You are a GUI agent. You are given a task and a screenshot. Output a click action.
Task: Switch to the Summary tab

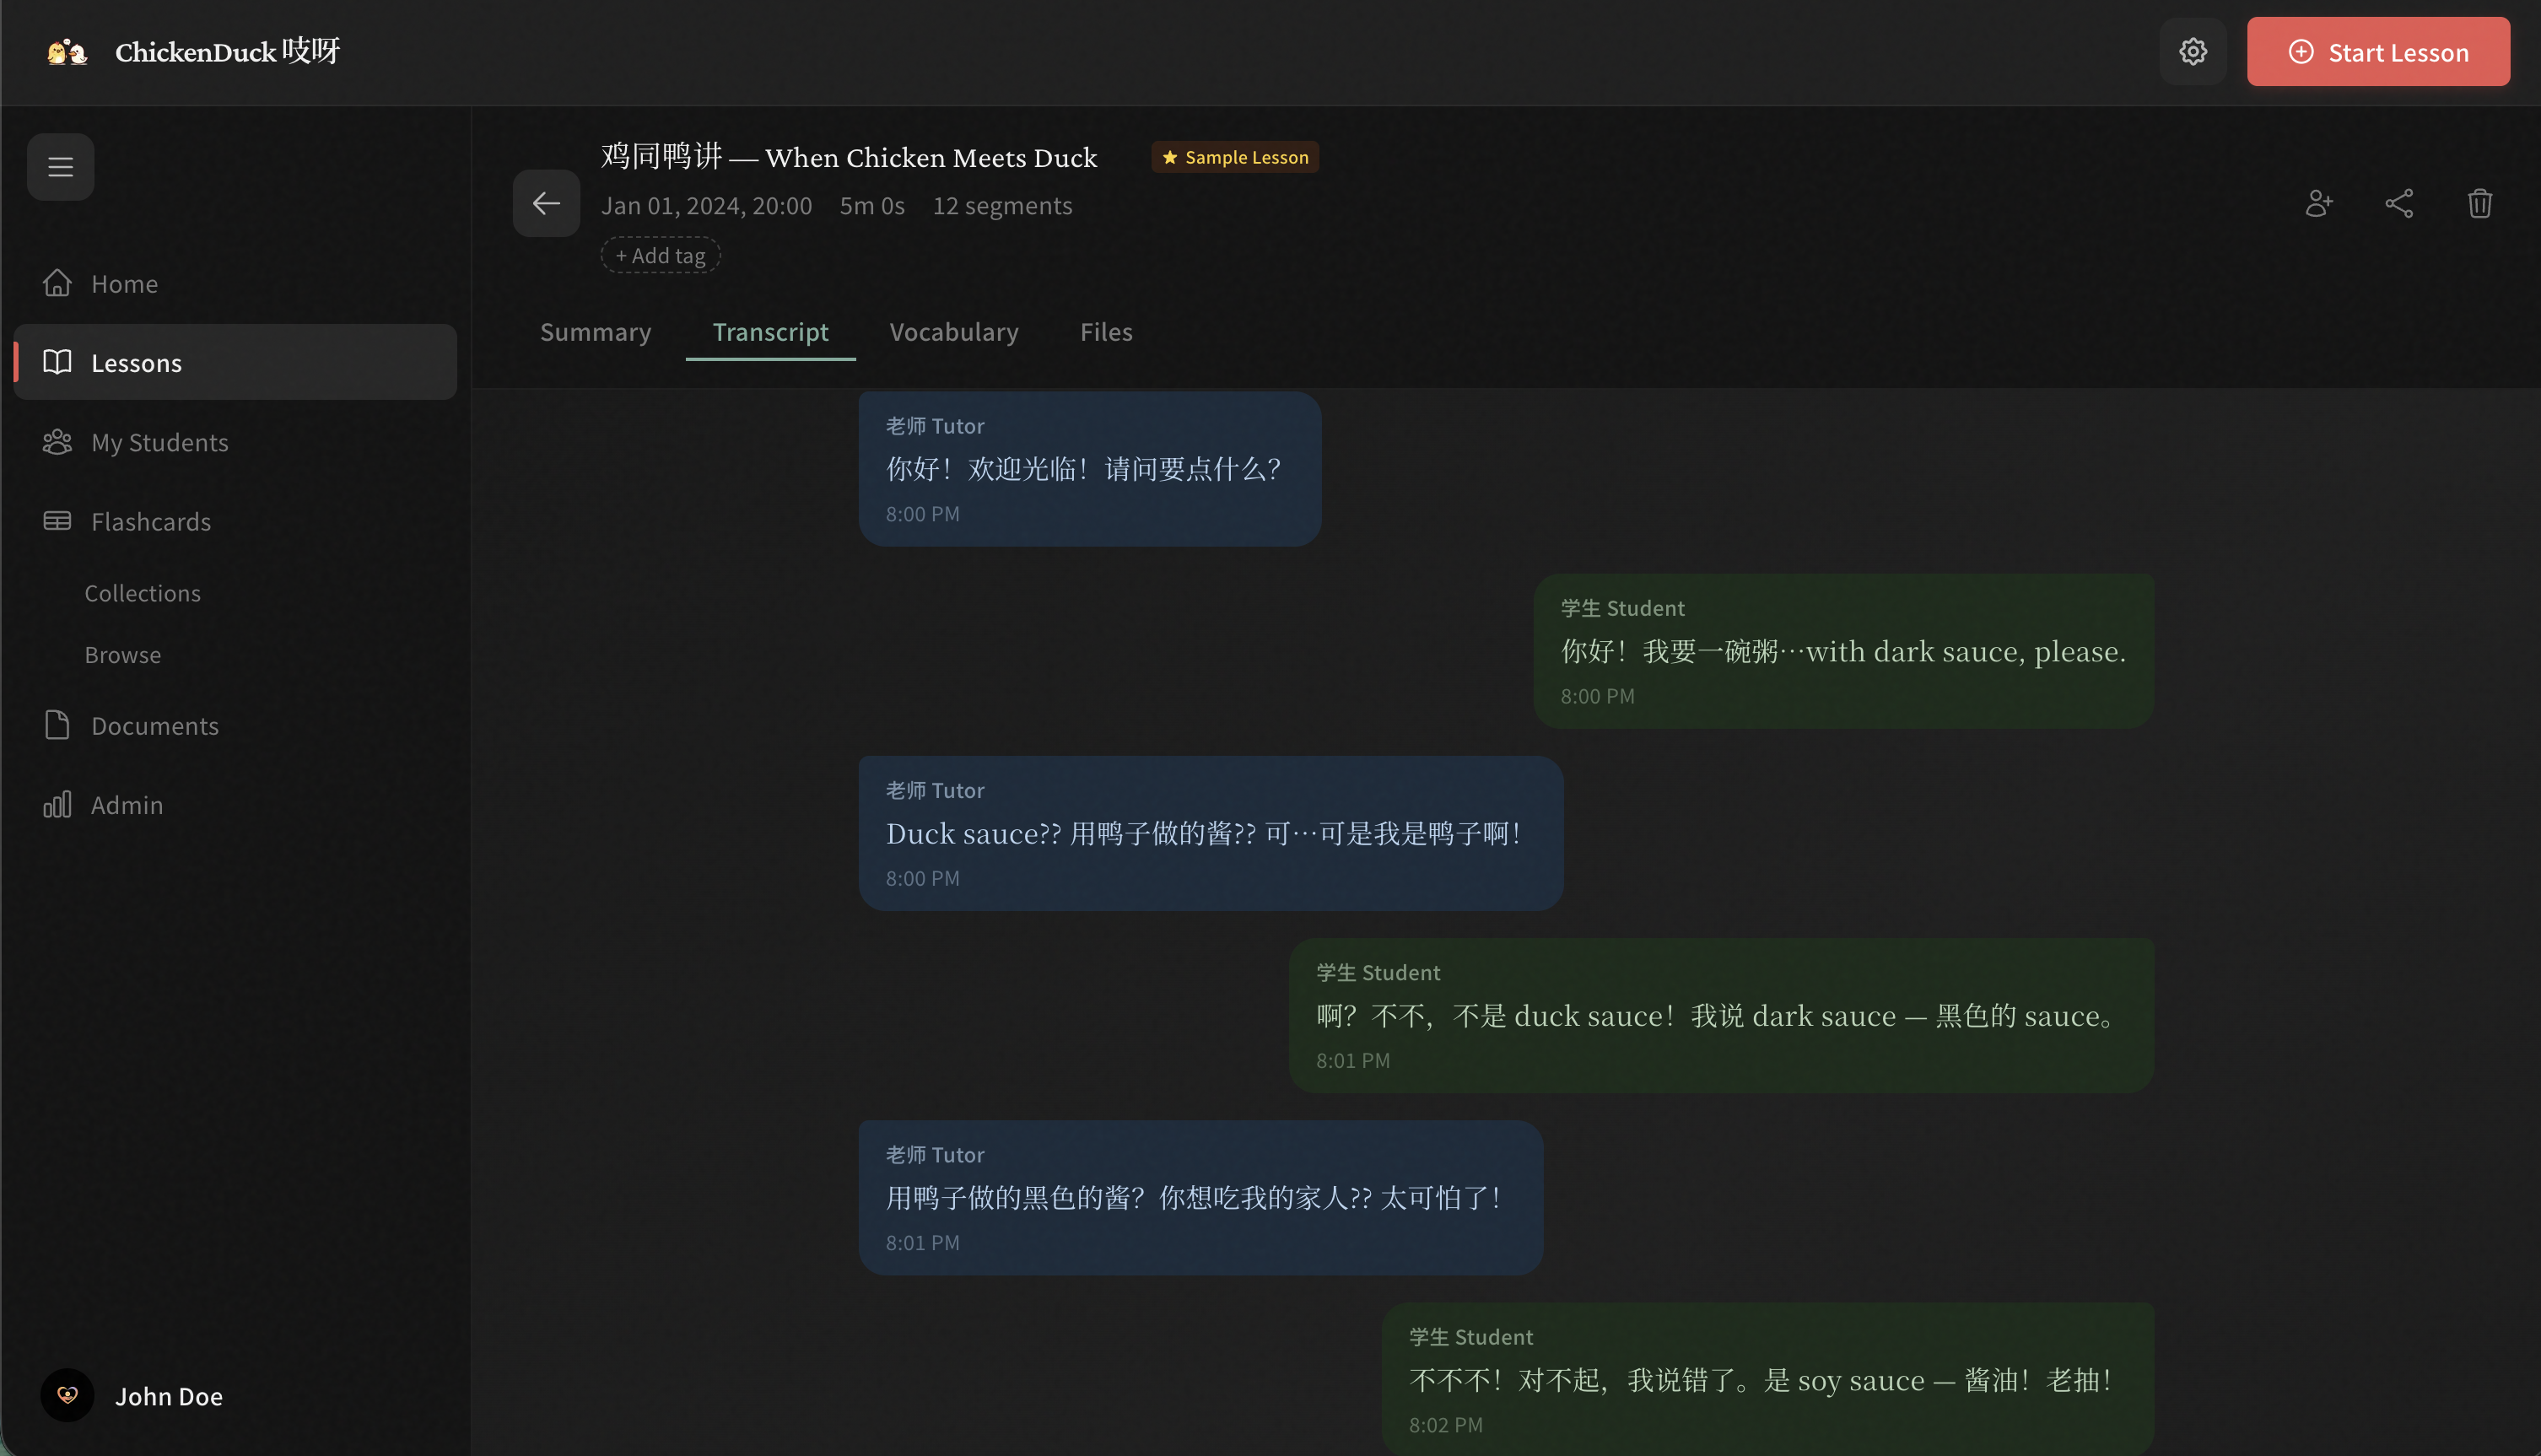click(x=595, y=332)
